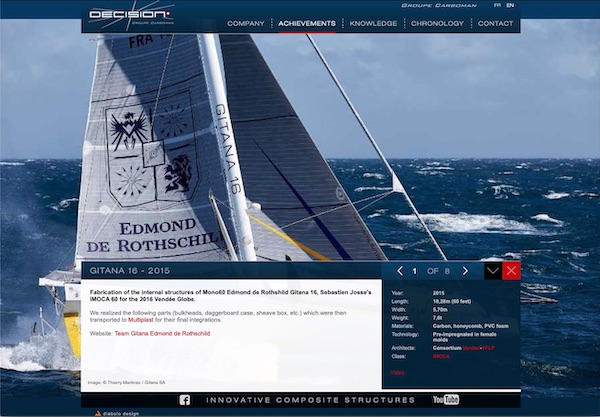Go to the previous project with left arrow
600x417 pixels.
(401, 271)
